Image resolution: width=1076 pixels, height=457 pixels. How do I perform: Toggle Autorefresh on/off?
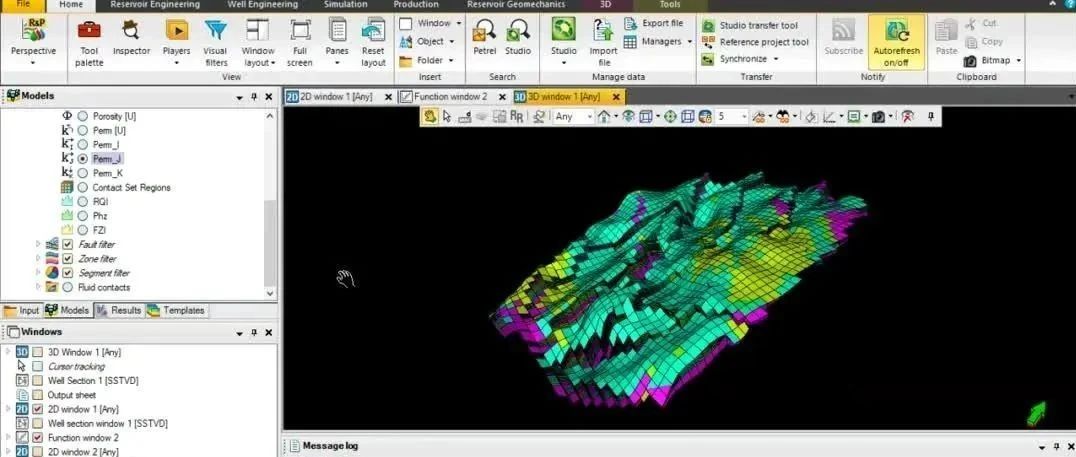pos(896,43)
